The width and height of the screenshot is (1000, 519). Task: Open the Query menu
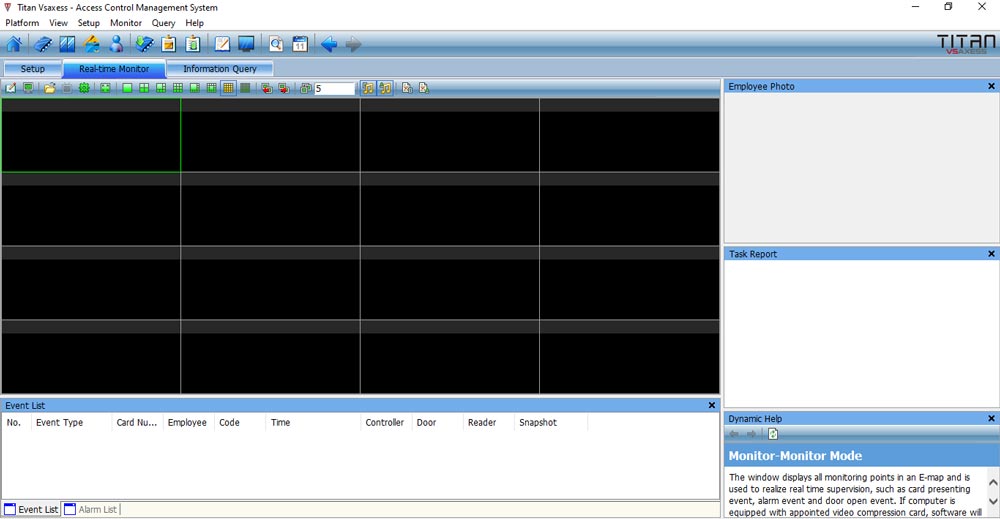[x=163, y=23]
